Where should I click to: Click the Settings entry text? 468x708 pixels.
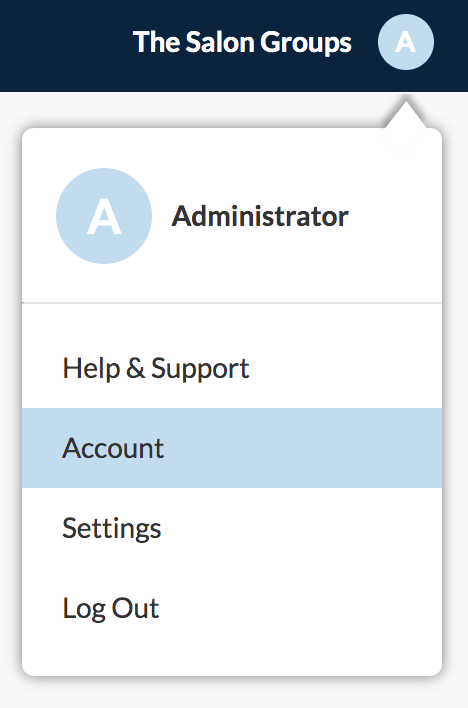(112, 528)
